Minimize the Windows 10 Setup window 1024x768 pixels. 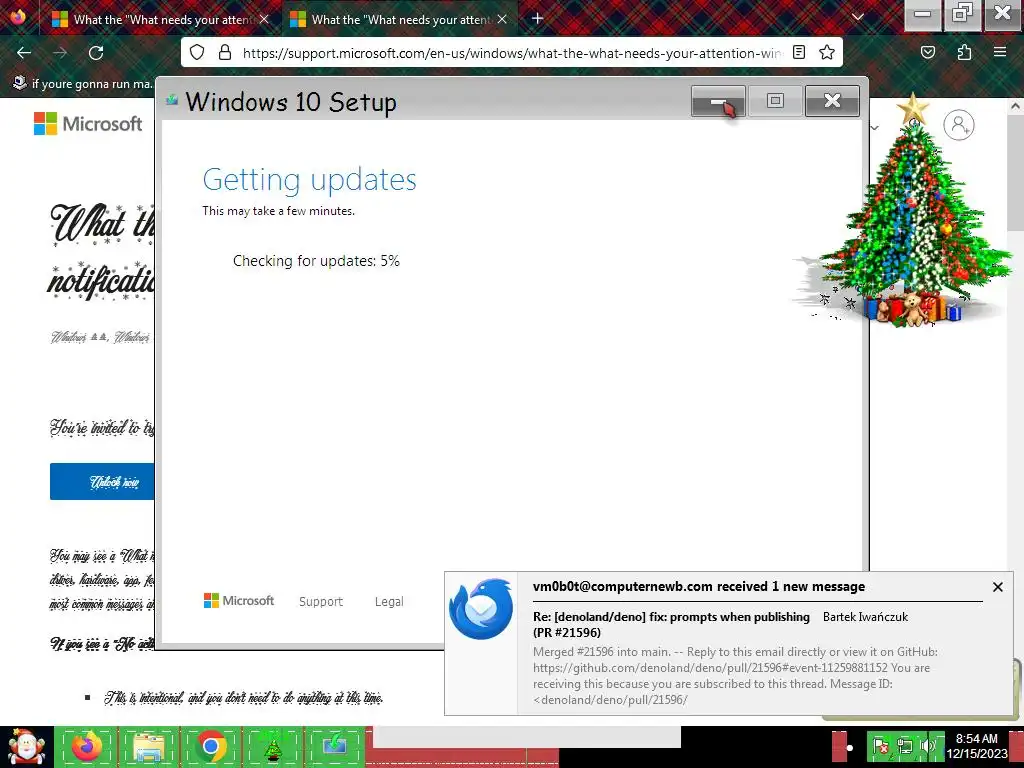(718, 101)
